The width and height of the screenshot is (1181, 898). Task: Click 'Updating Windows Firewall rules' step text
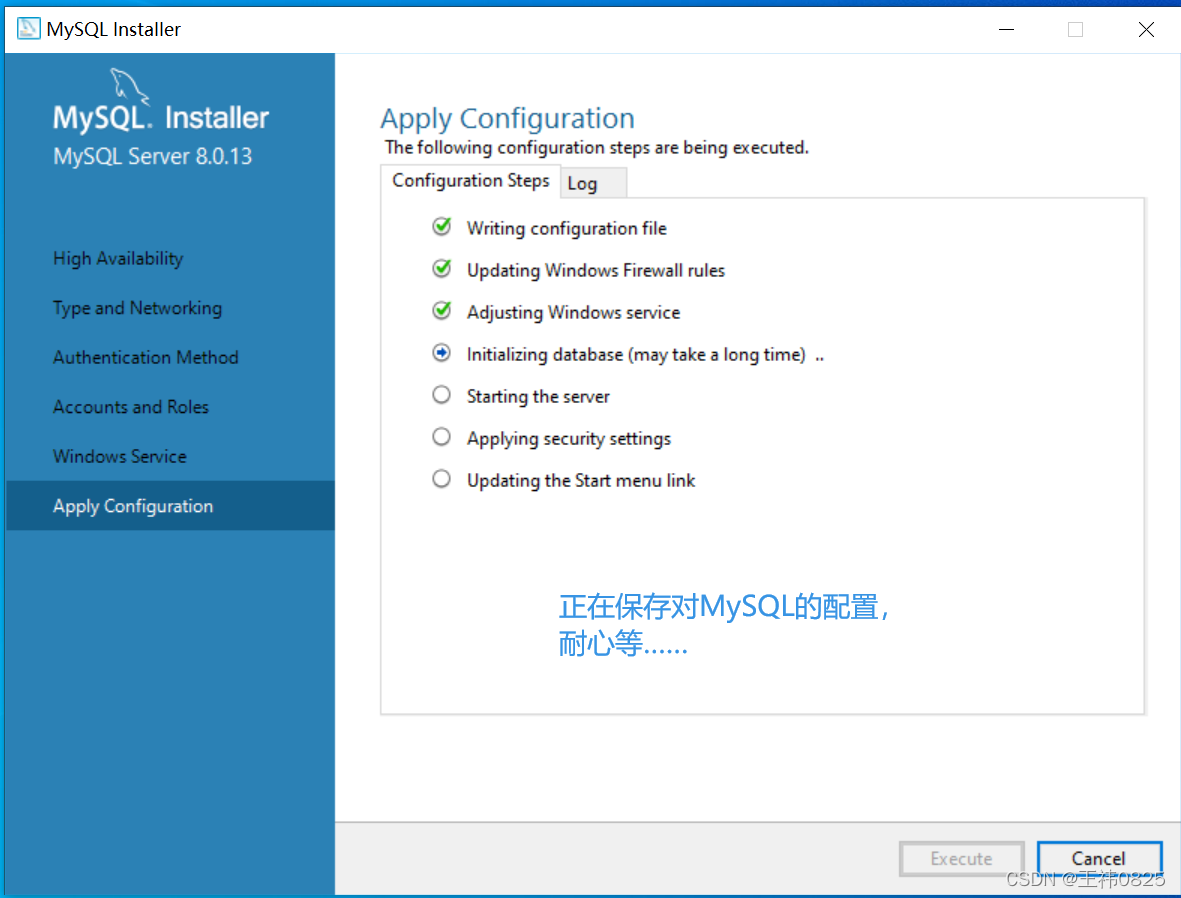click(596, 270)
